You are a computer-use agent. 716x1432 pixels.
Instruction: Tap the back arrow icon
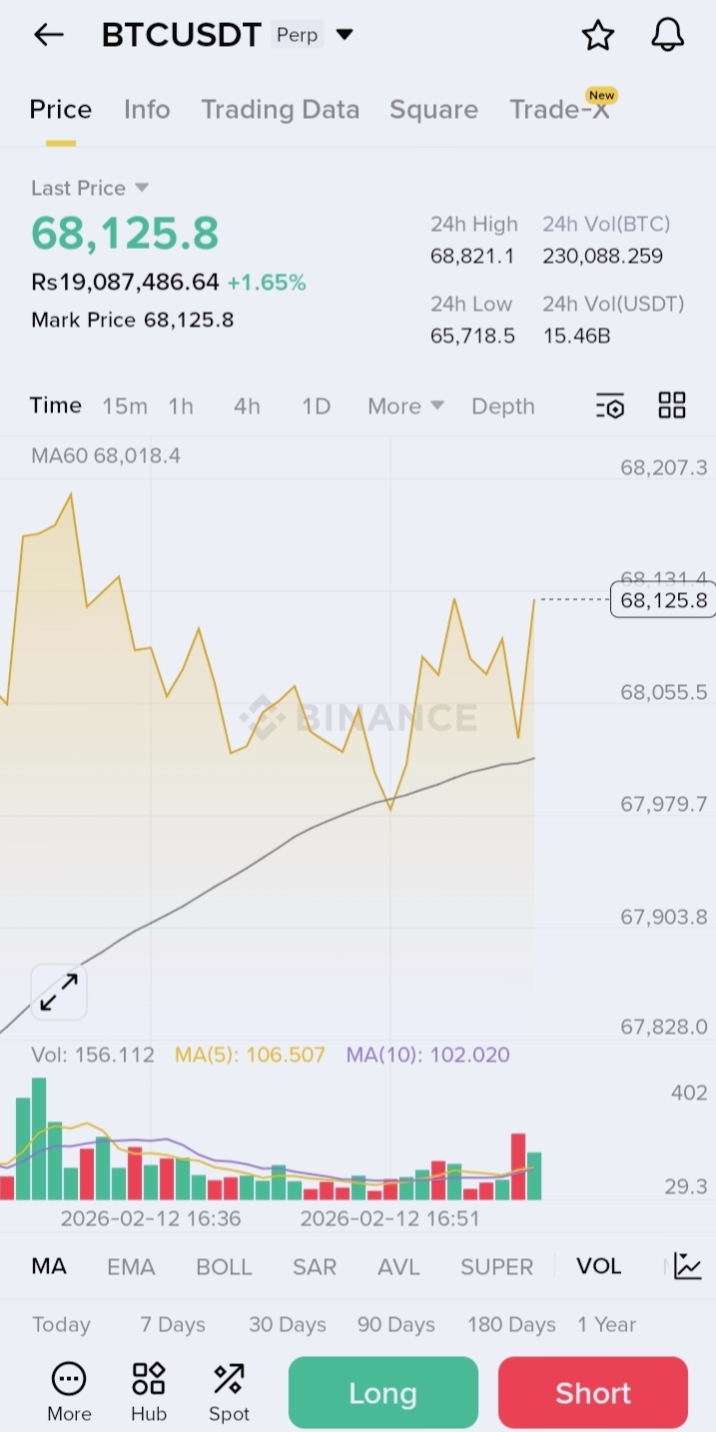(x=48, y=35)
